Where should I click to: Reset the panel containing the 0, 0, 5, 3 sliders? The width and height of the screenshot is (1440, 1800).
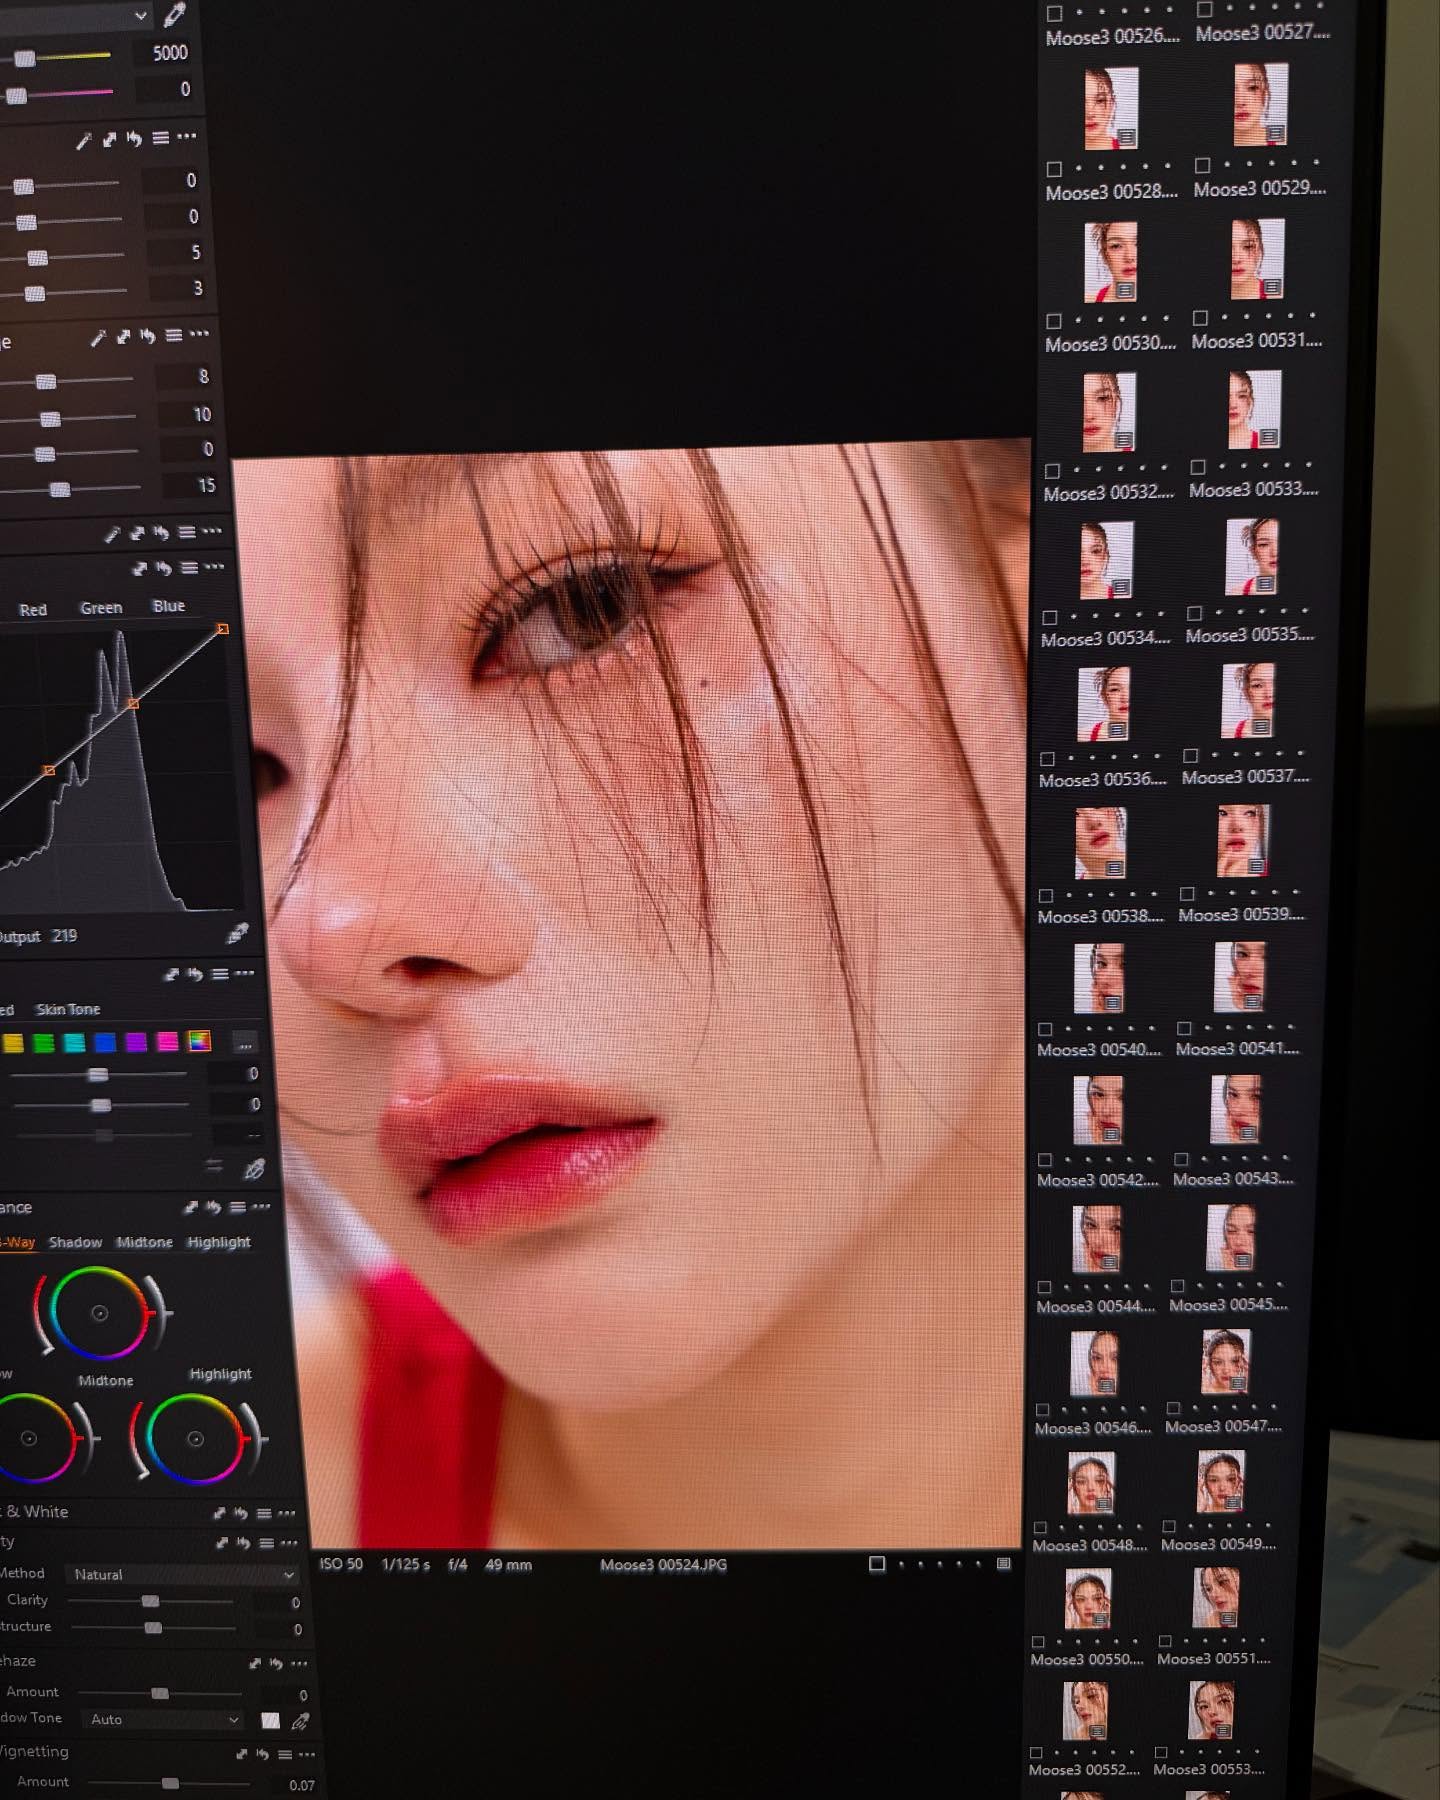tap(134, 138)
